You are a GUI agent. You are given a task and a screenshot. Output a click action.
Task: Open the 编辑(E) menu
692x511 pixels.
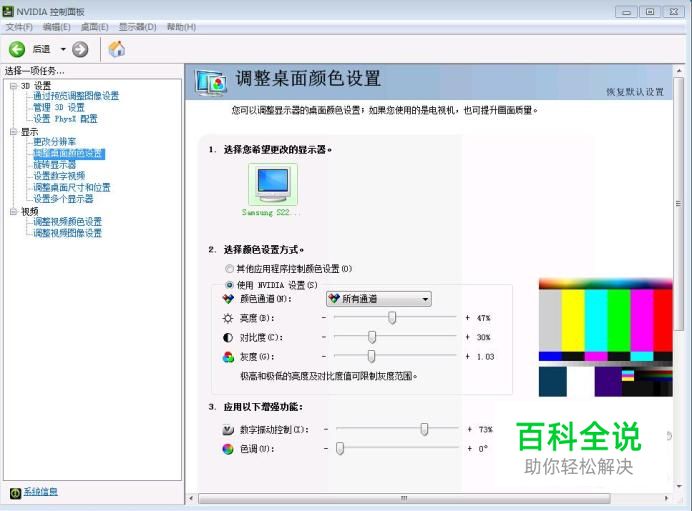[x=56, y=27]
